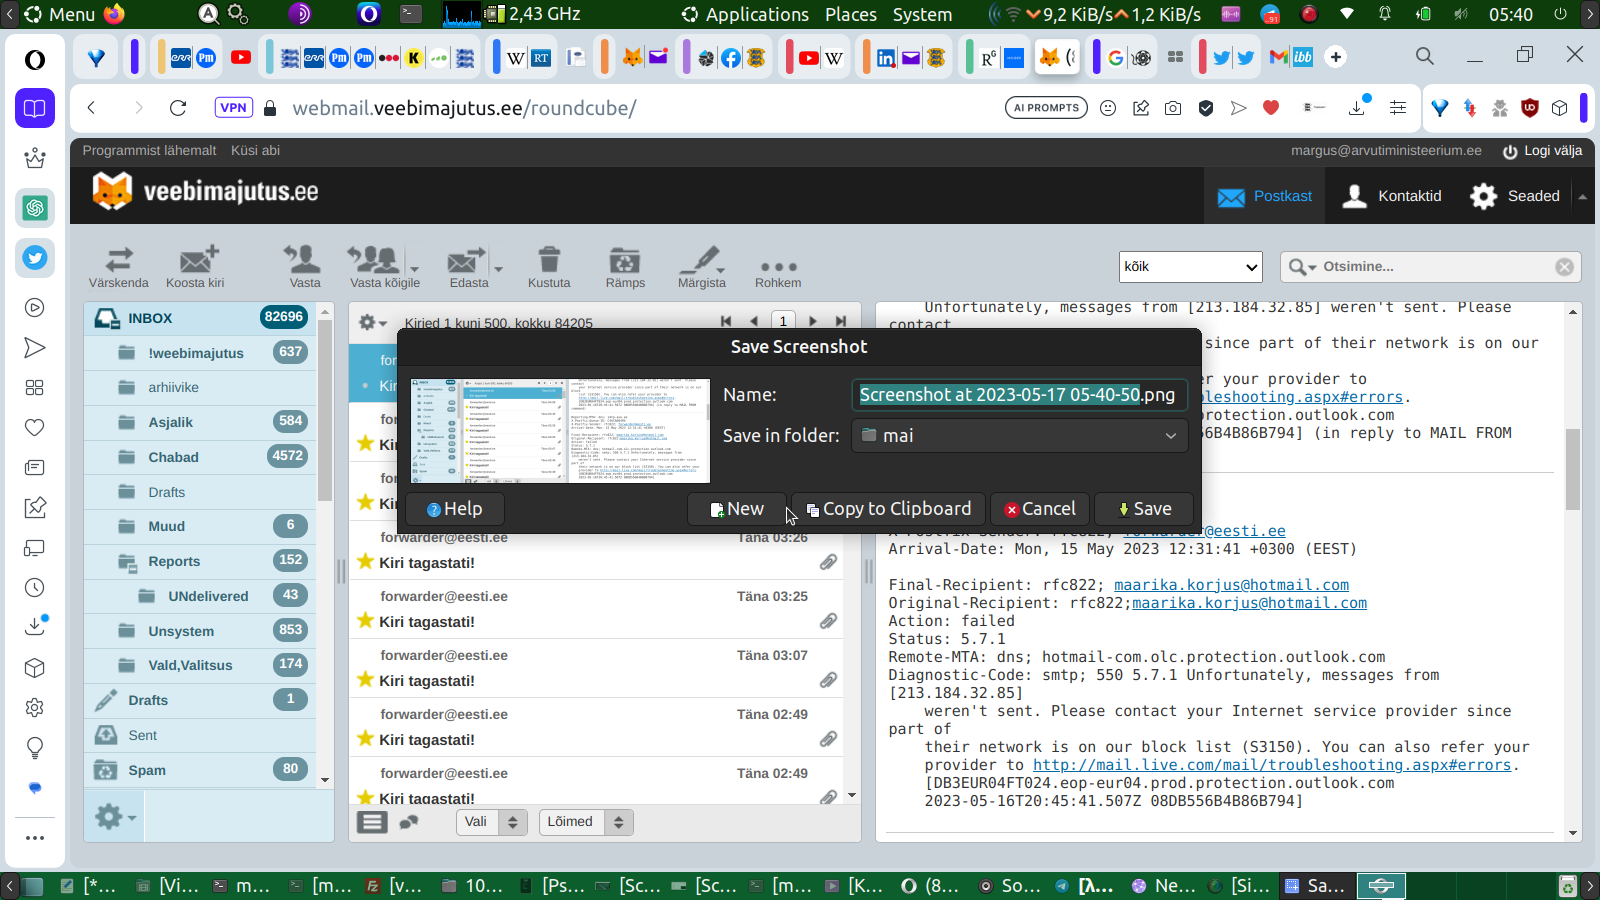Viewport: 1600px width, 900px height.
Task: Toggle star on Täna 03:25 message
Action: click(x=365, y=621)
